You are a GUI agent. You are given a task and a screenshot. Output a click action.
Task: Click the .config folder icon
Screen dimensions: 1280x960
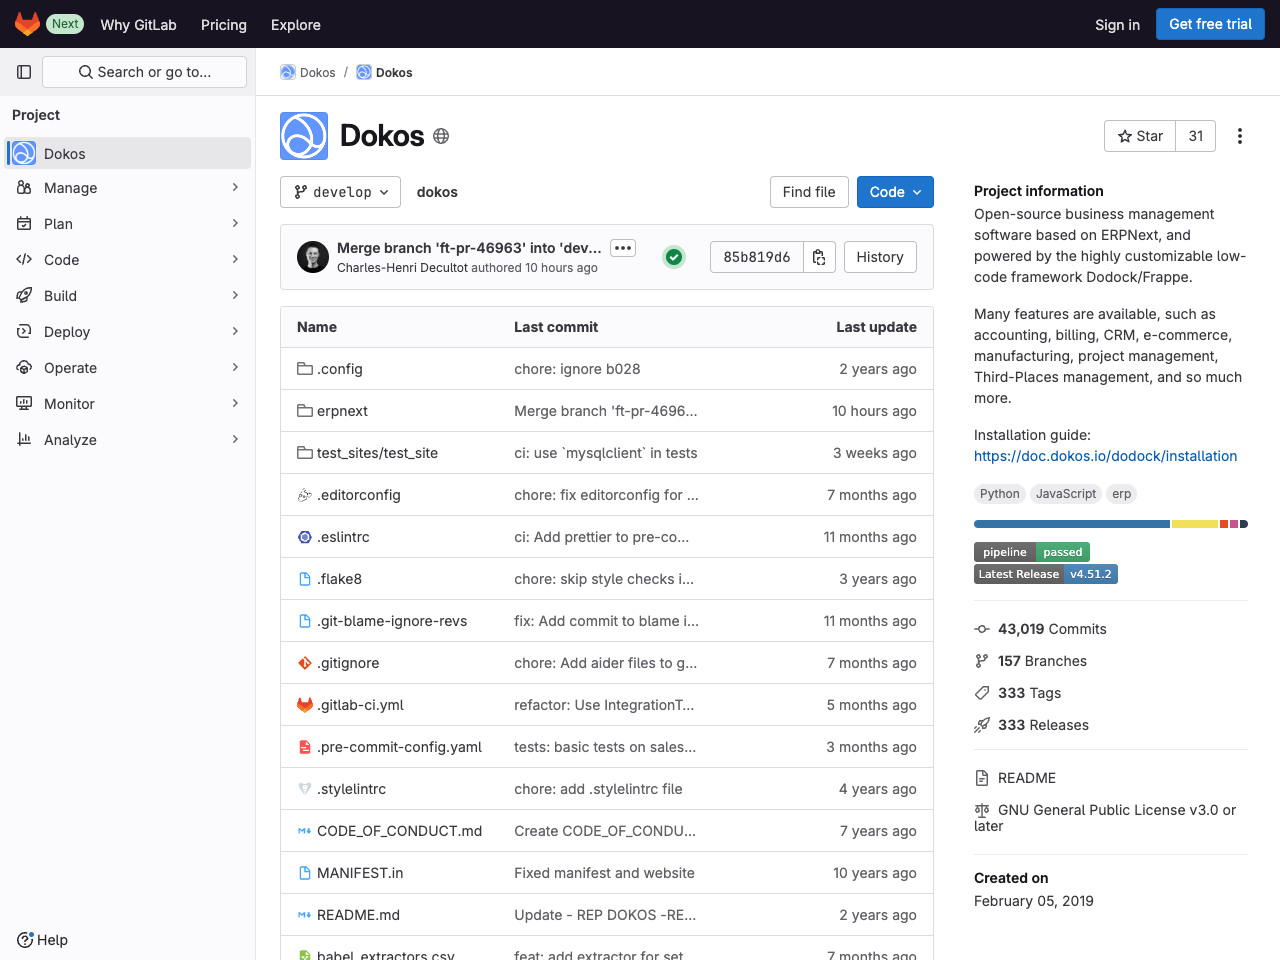pos(305,369)
